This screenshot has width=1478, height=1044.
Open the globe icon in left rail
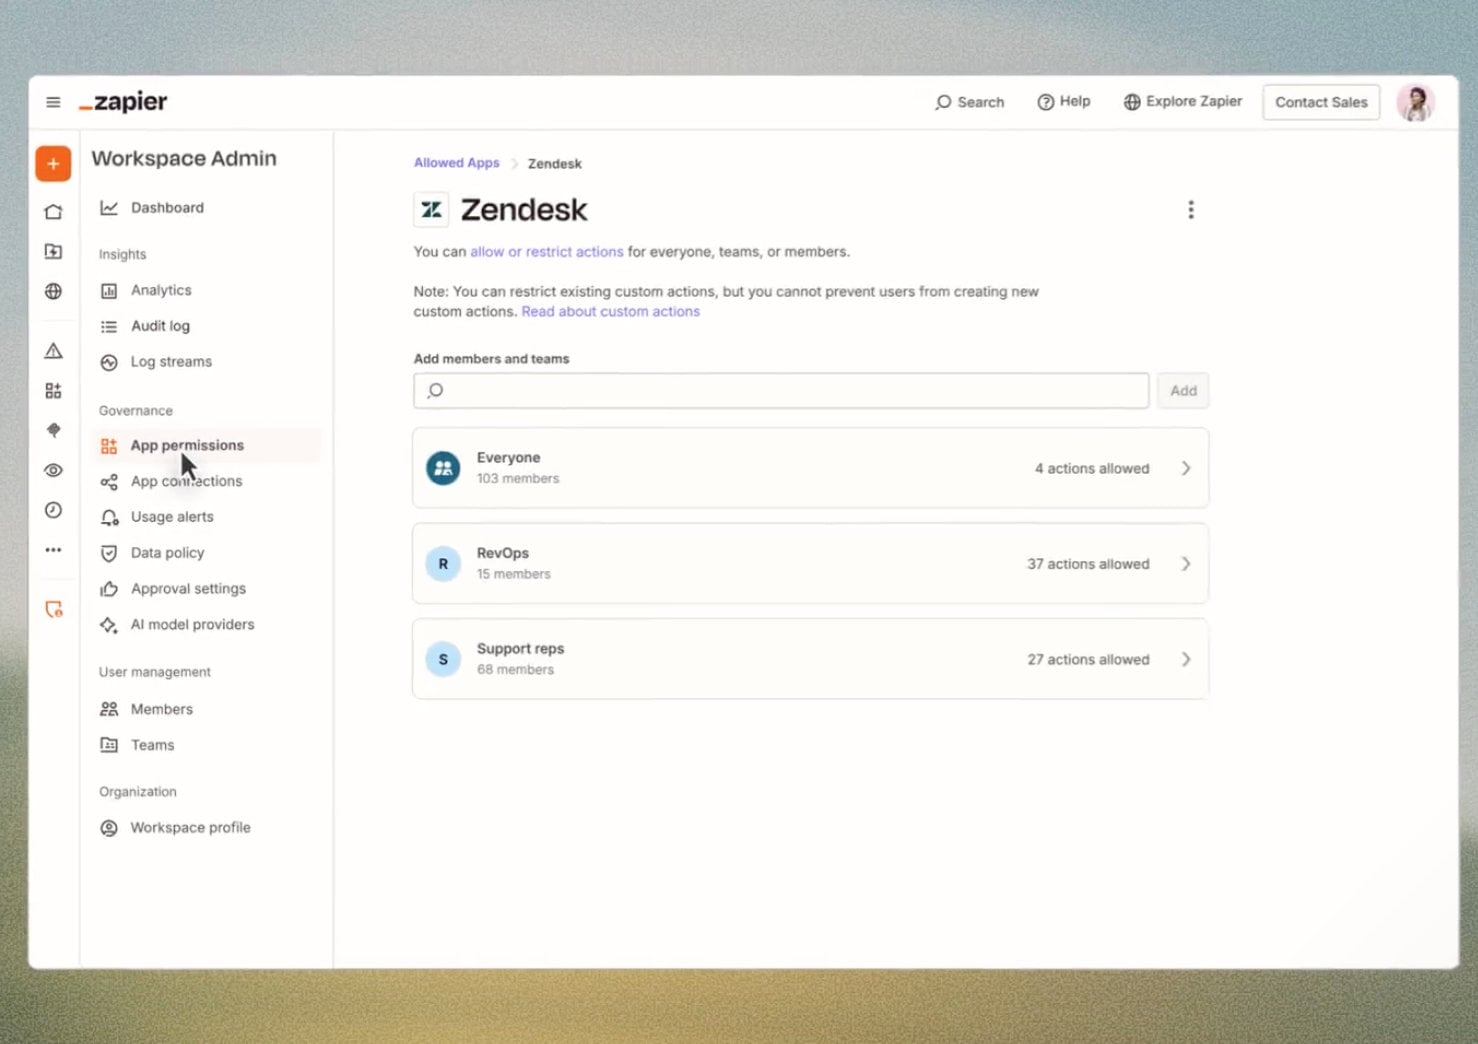53,291
